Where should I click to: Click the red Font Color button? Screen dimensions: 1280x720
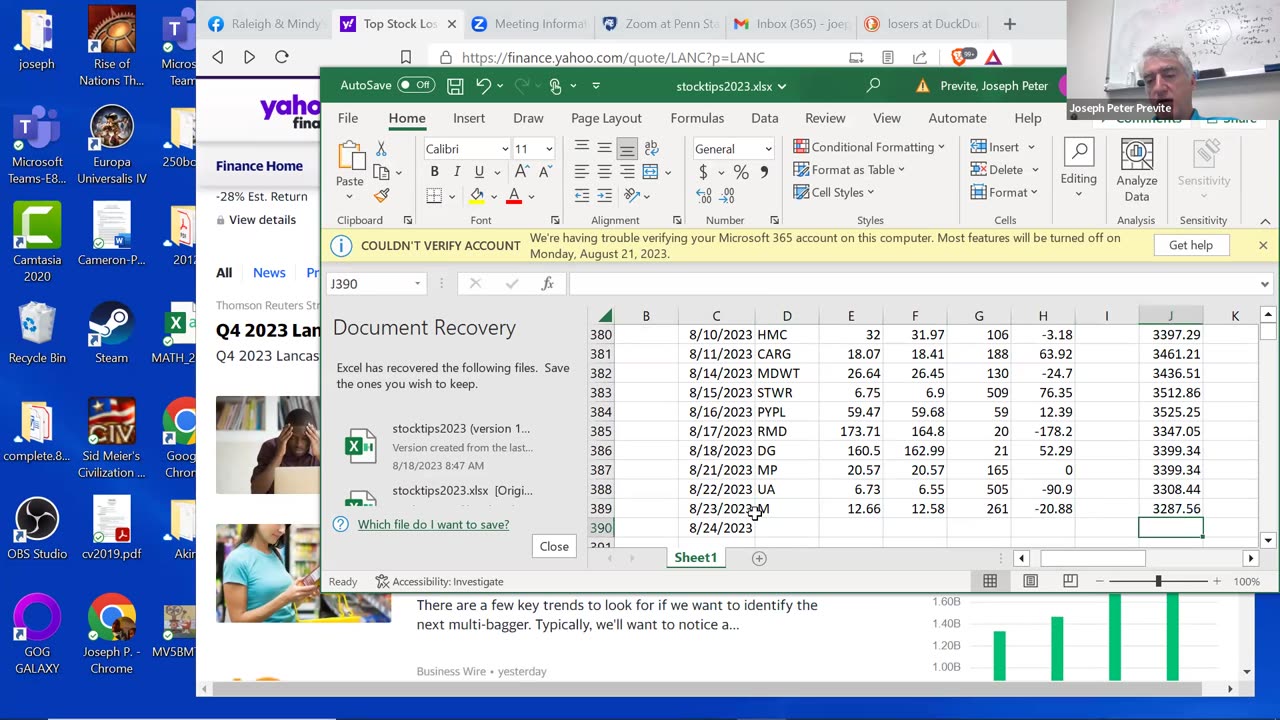514,196
